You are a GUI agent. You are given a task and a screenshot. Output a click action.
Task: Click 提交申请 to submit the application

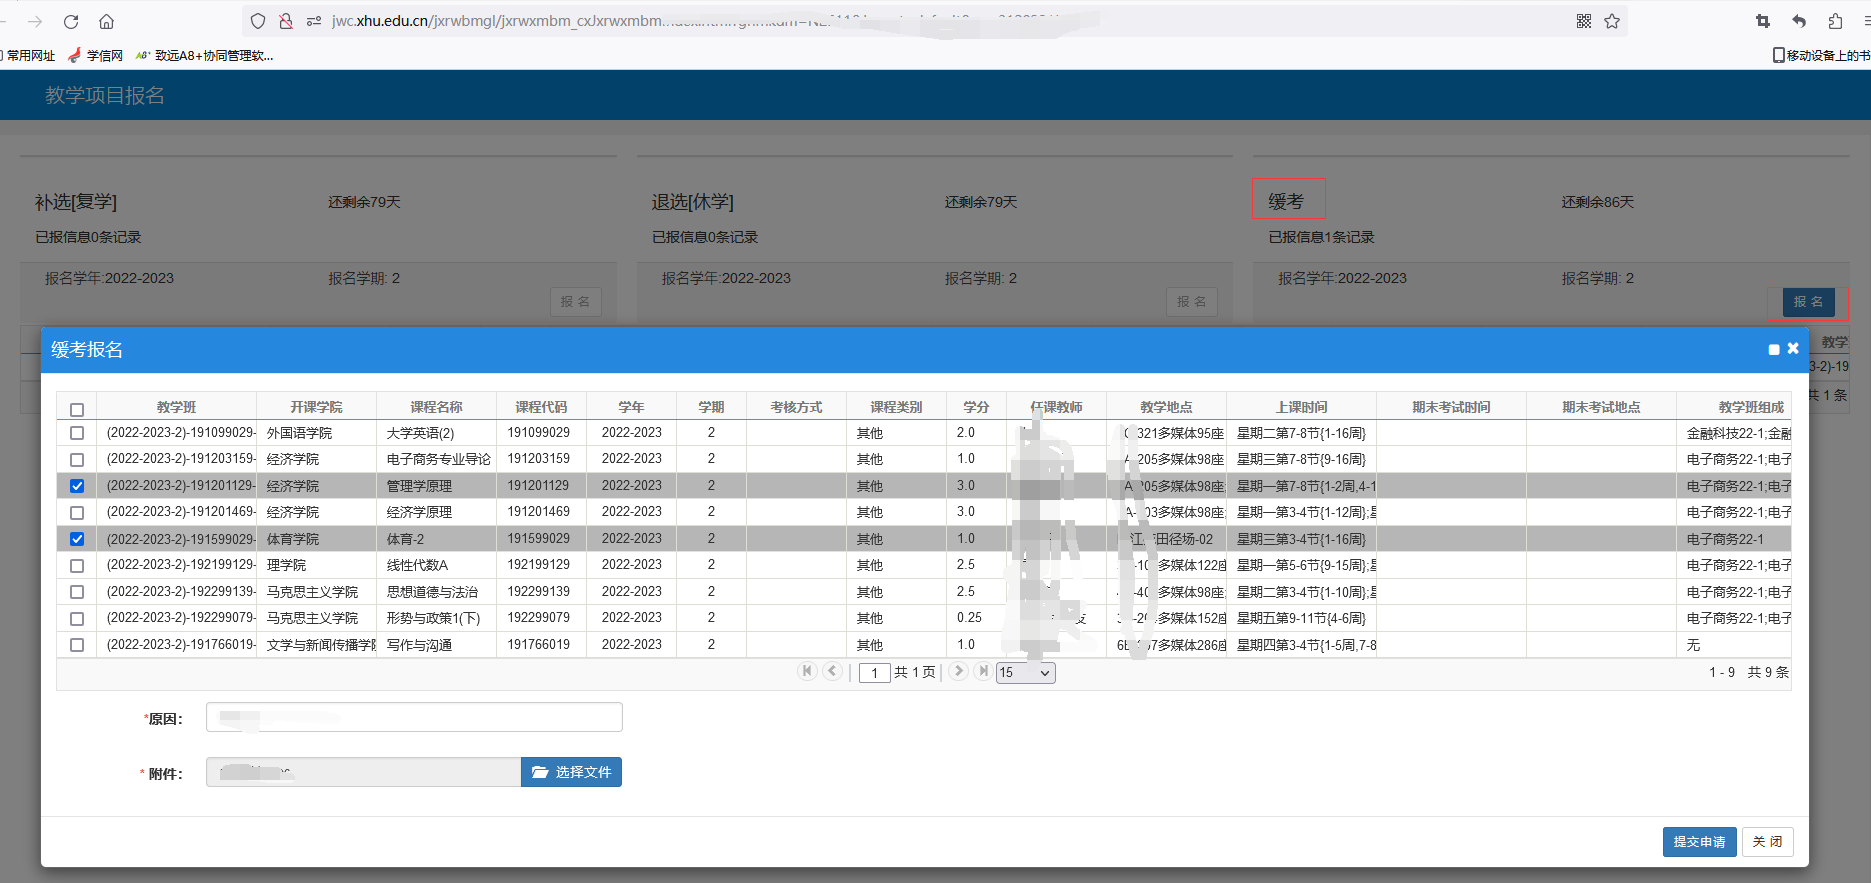tap(1699, 842)
